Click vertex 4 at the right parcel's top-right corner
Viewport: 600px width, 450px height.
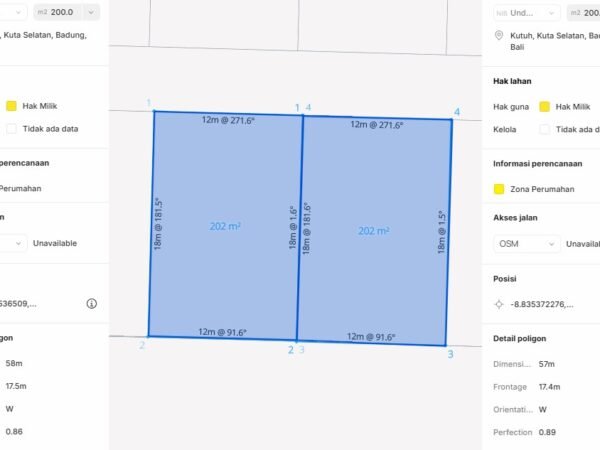452,120
